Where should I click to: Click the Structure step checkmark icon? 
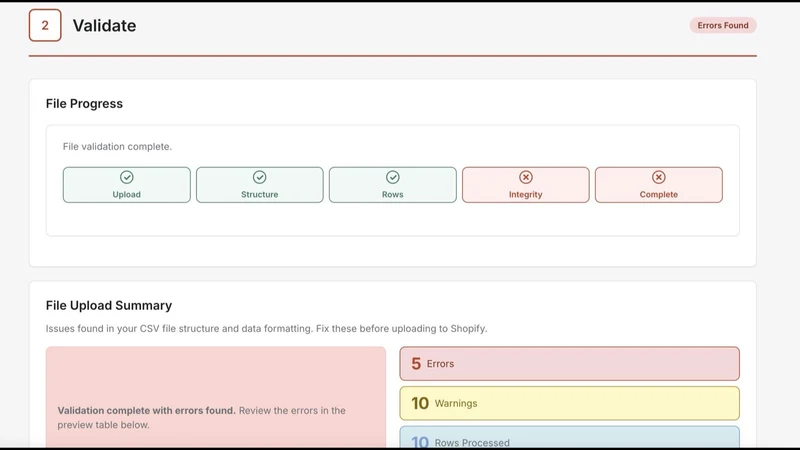click(x=260, y=177)
